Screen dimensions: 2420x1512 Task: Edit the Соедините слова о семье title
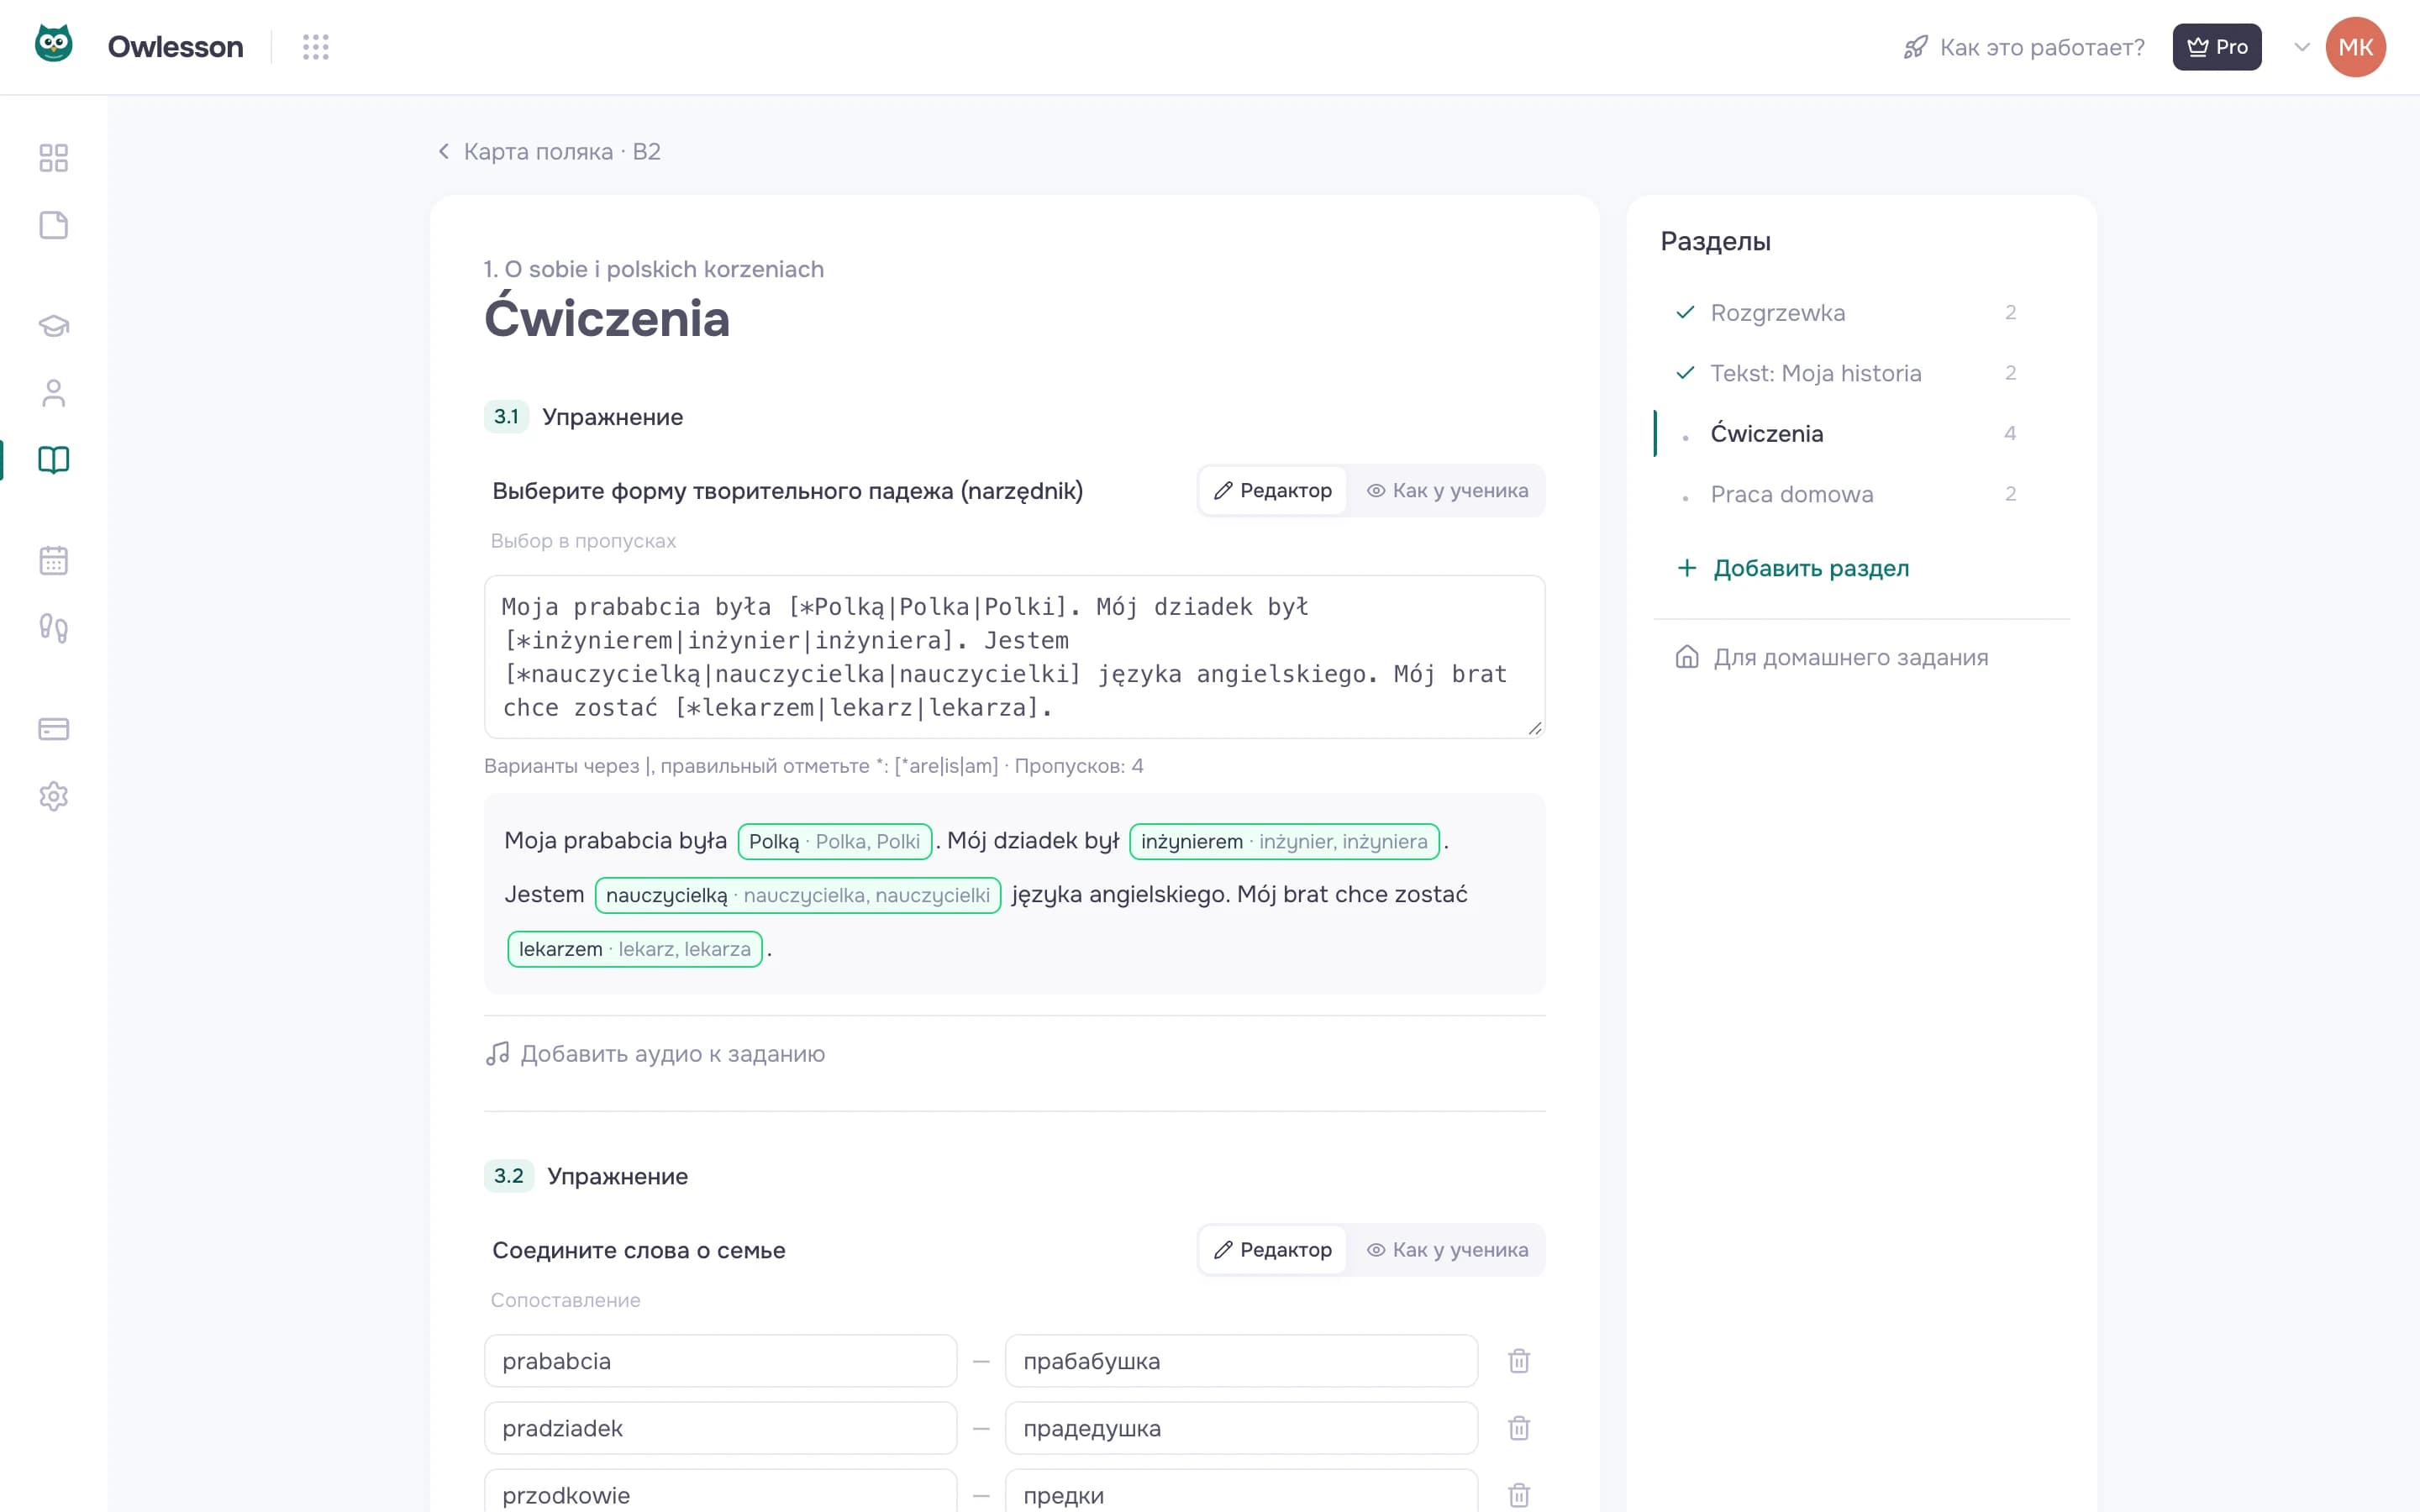pyautogui.click(x=638, y=1250)
